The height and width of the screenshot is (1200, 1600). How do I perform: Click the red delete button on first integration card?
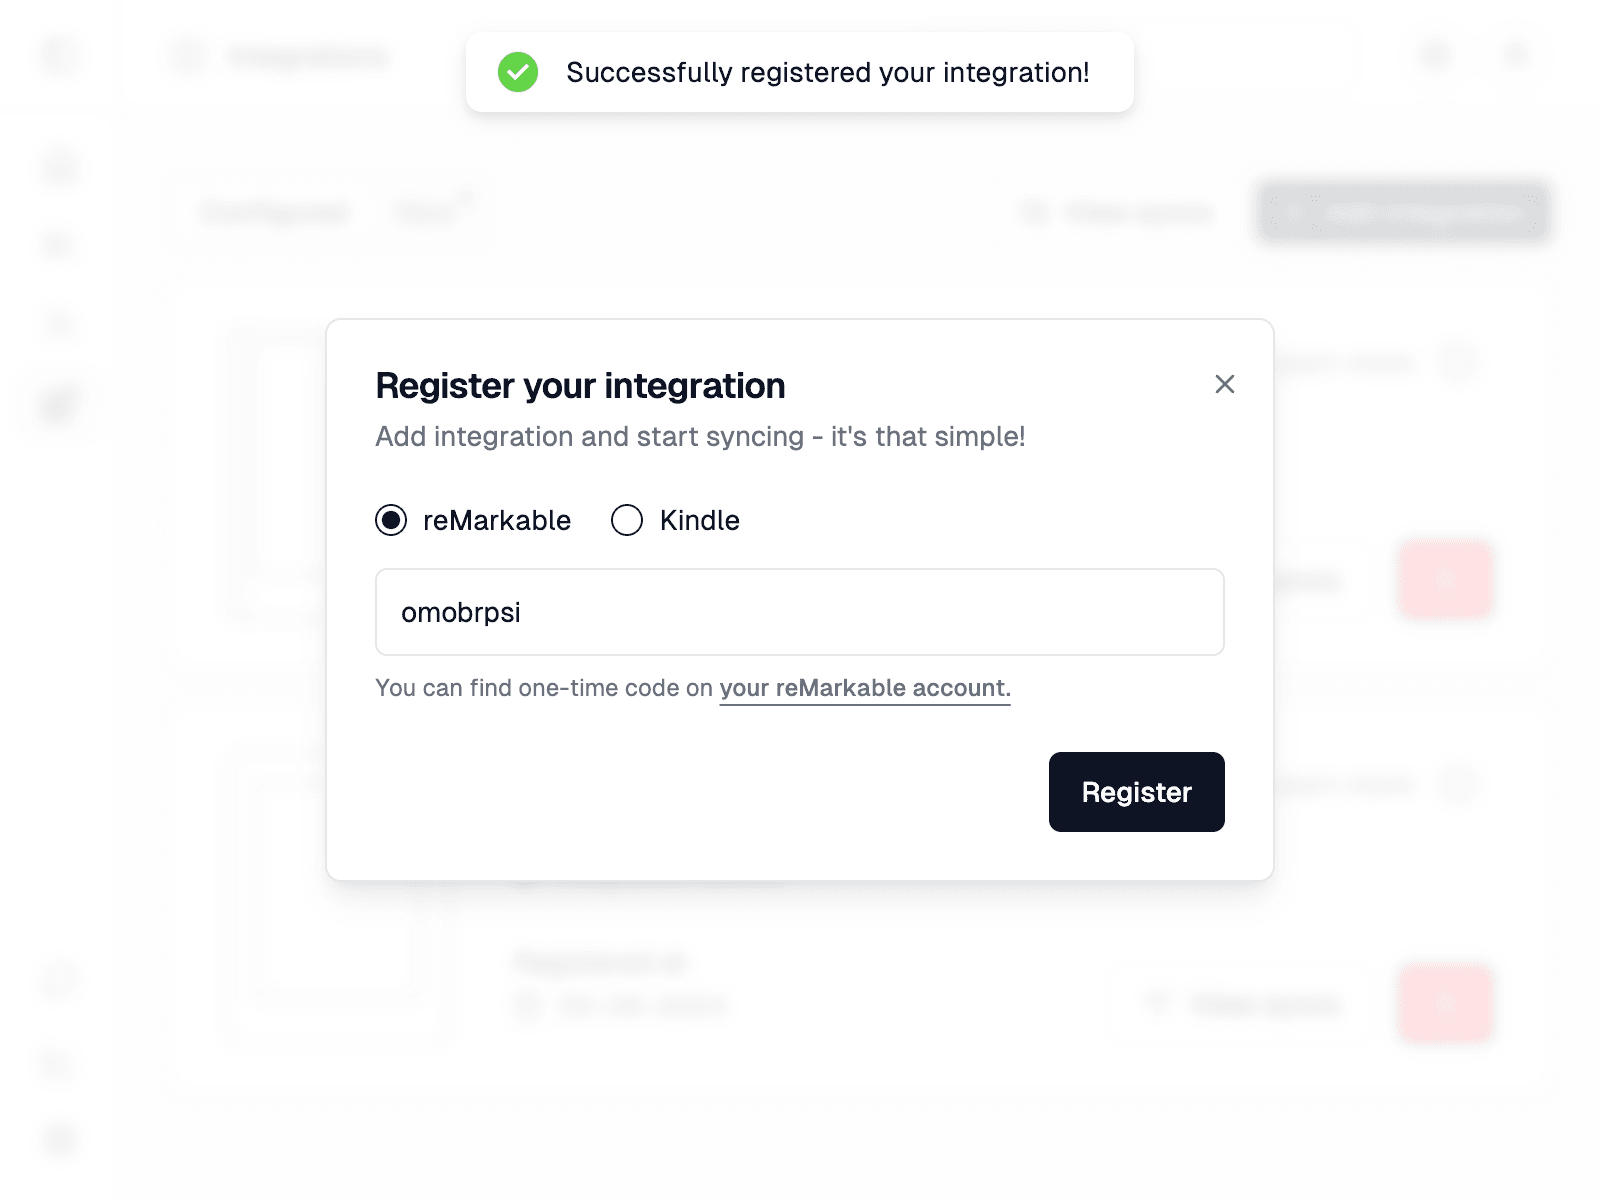(x=1445, y=579)
